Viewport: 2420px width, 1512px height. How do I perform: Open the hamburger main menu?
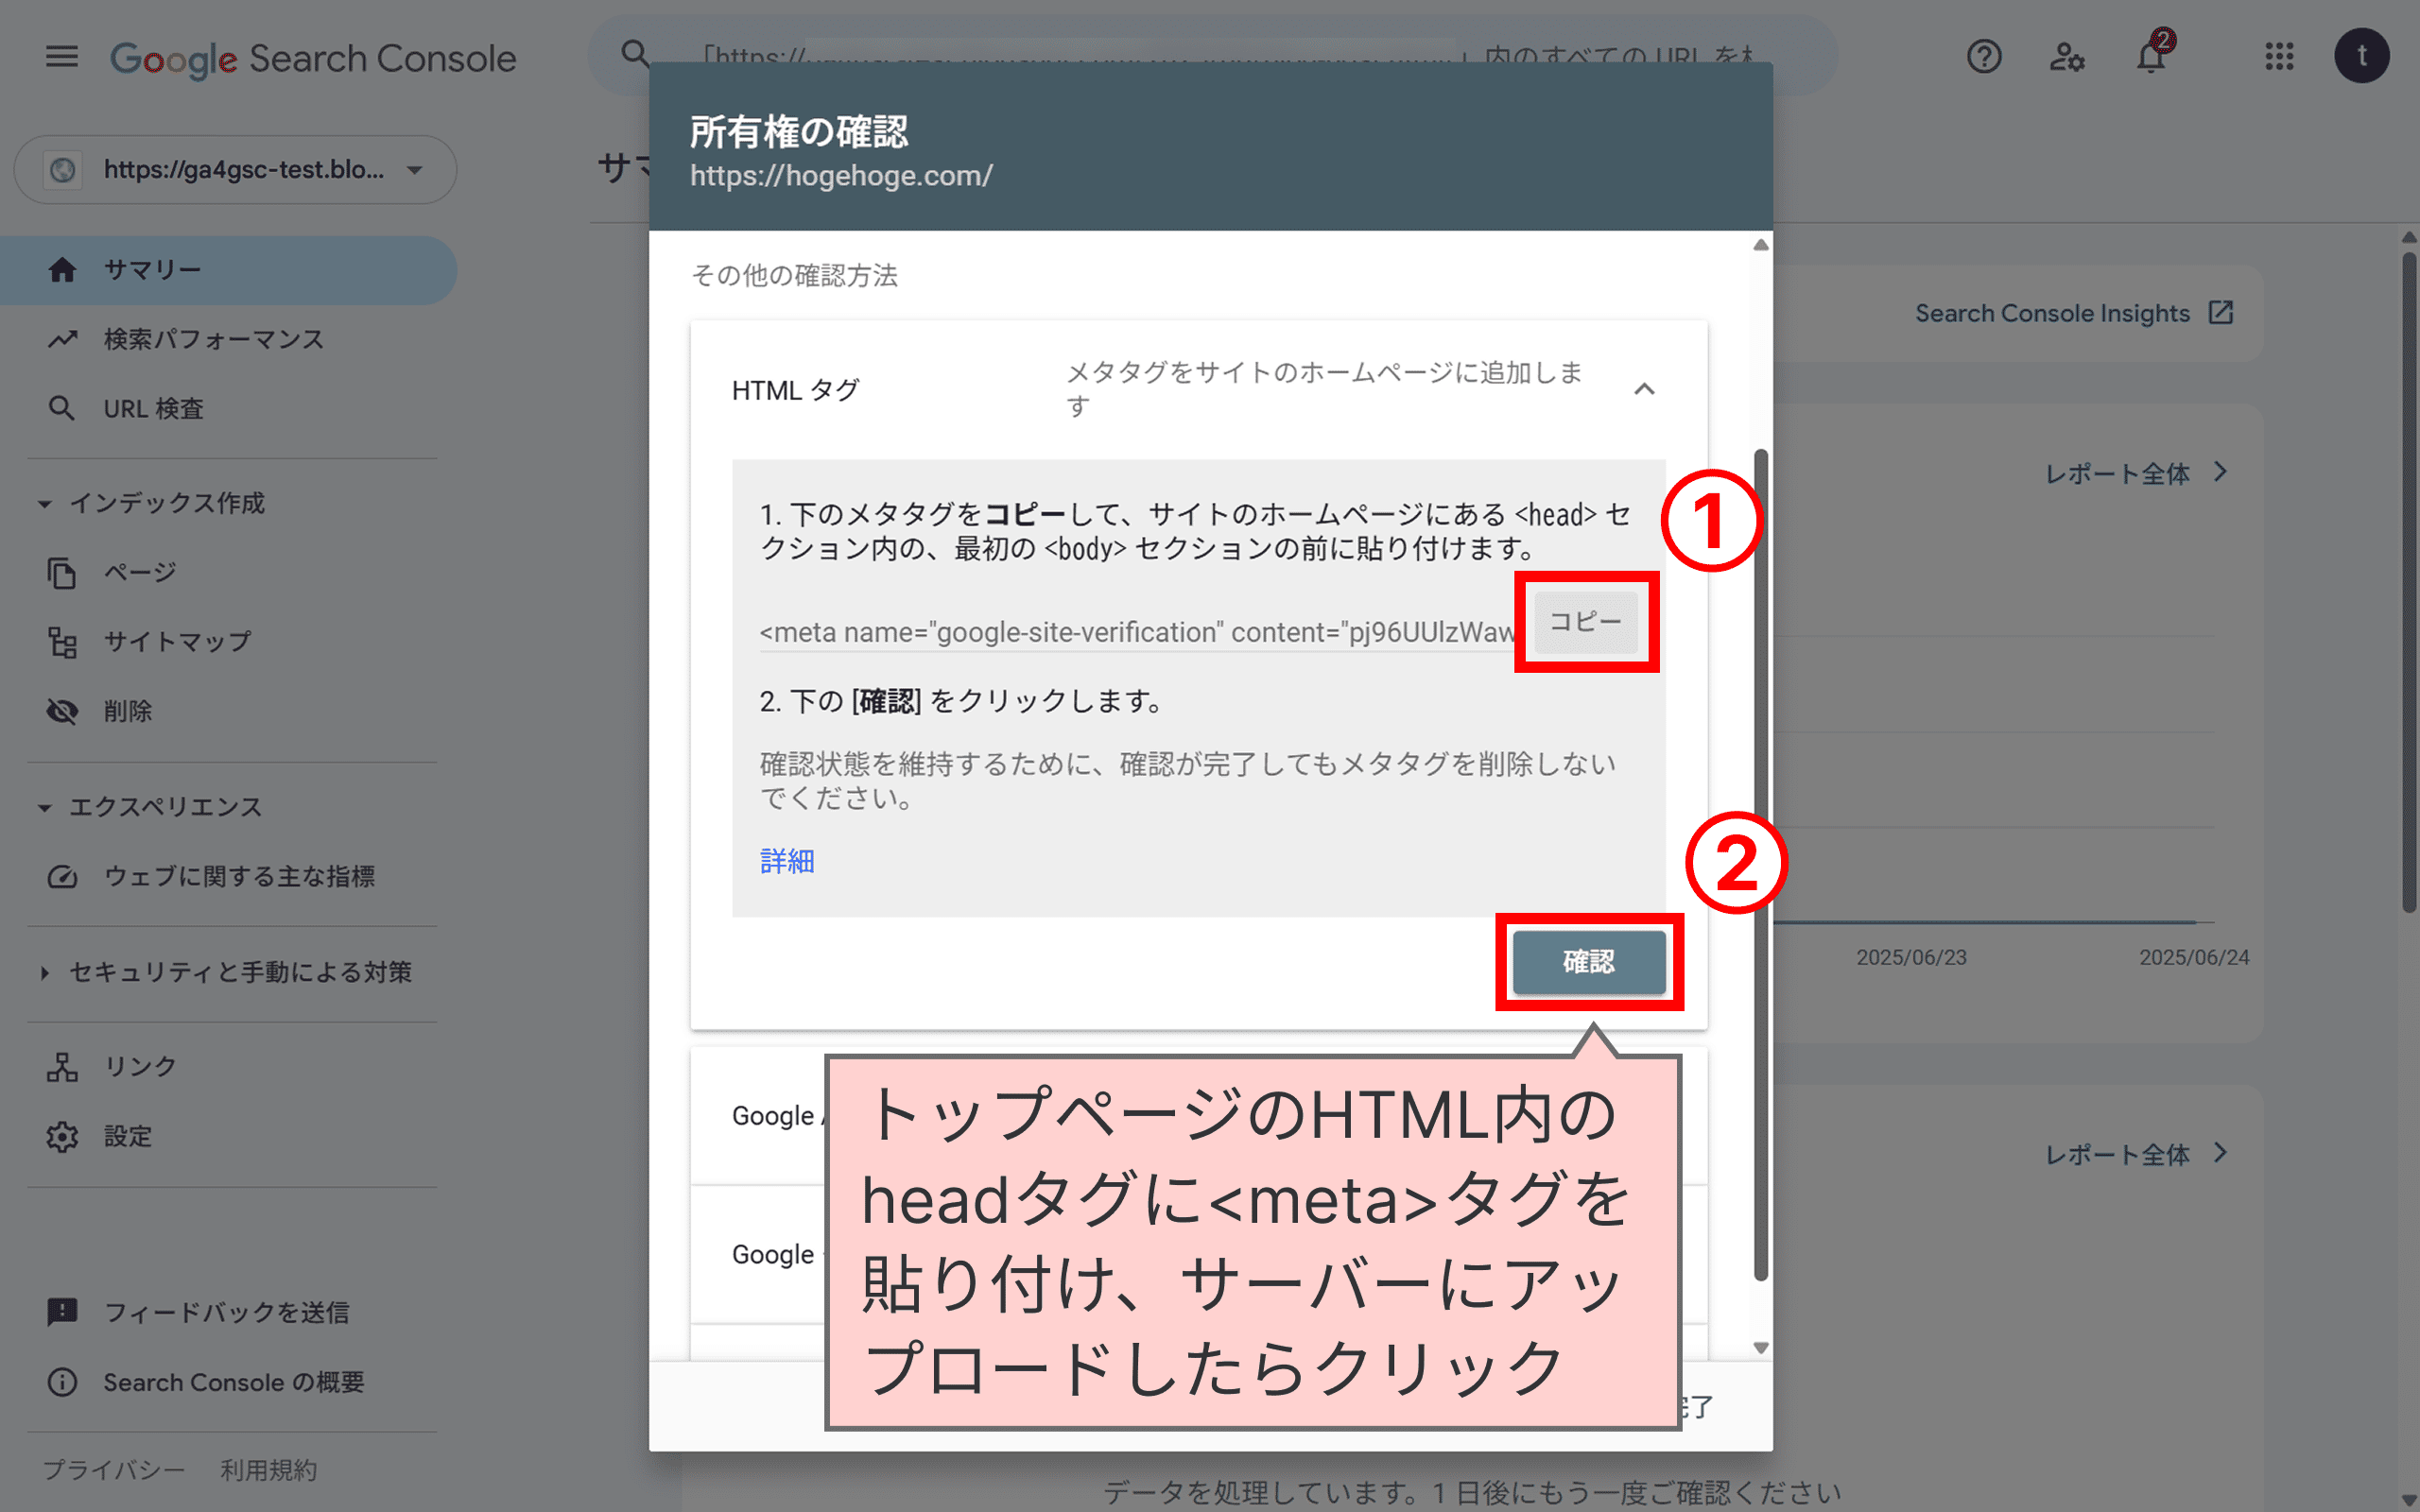click(x=62, y=57)
